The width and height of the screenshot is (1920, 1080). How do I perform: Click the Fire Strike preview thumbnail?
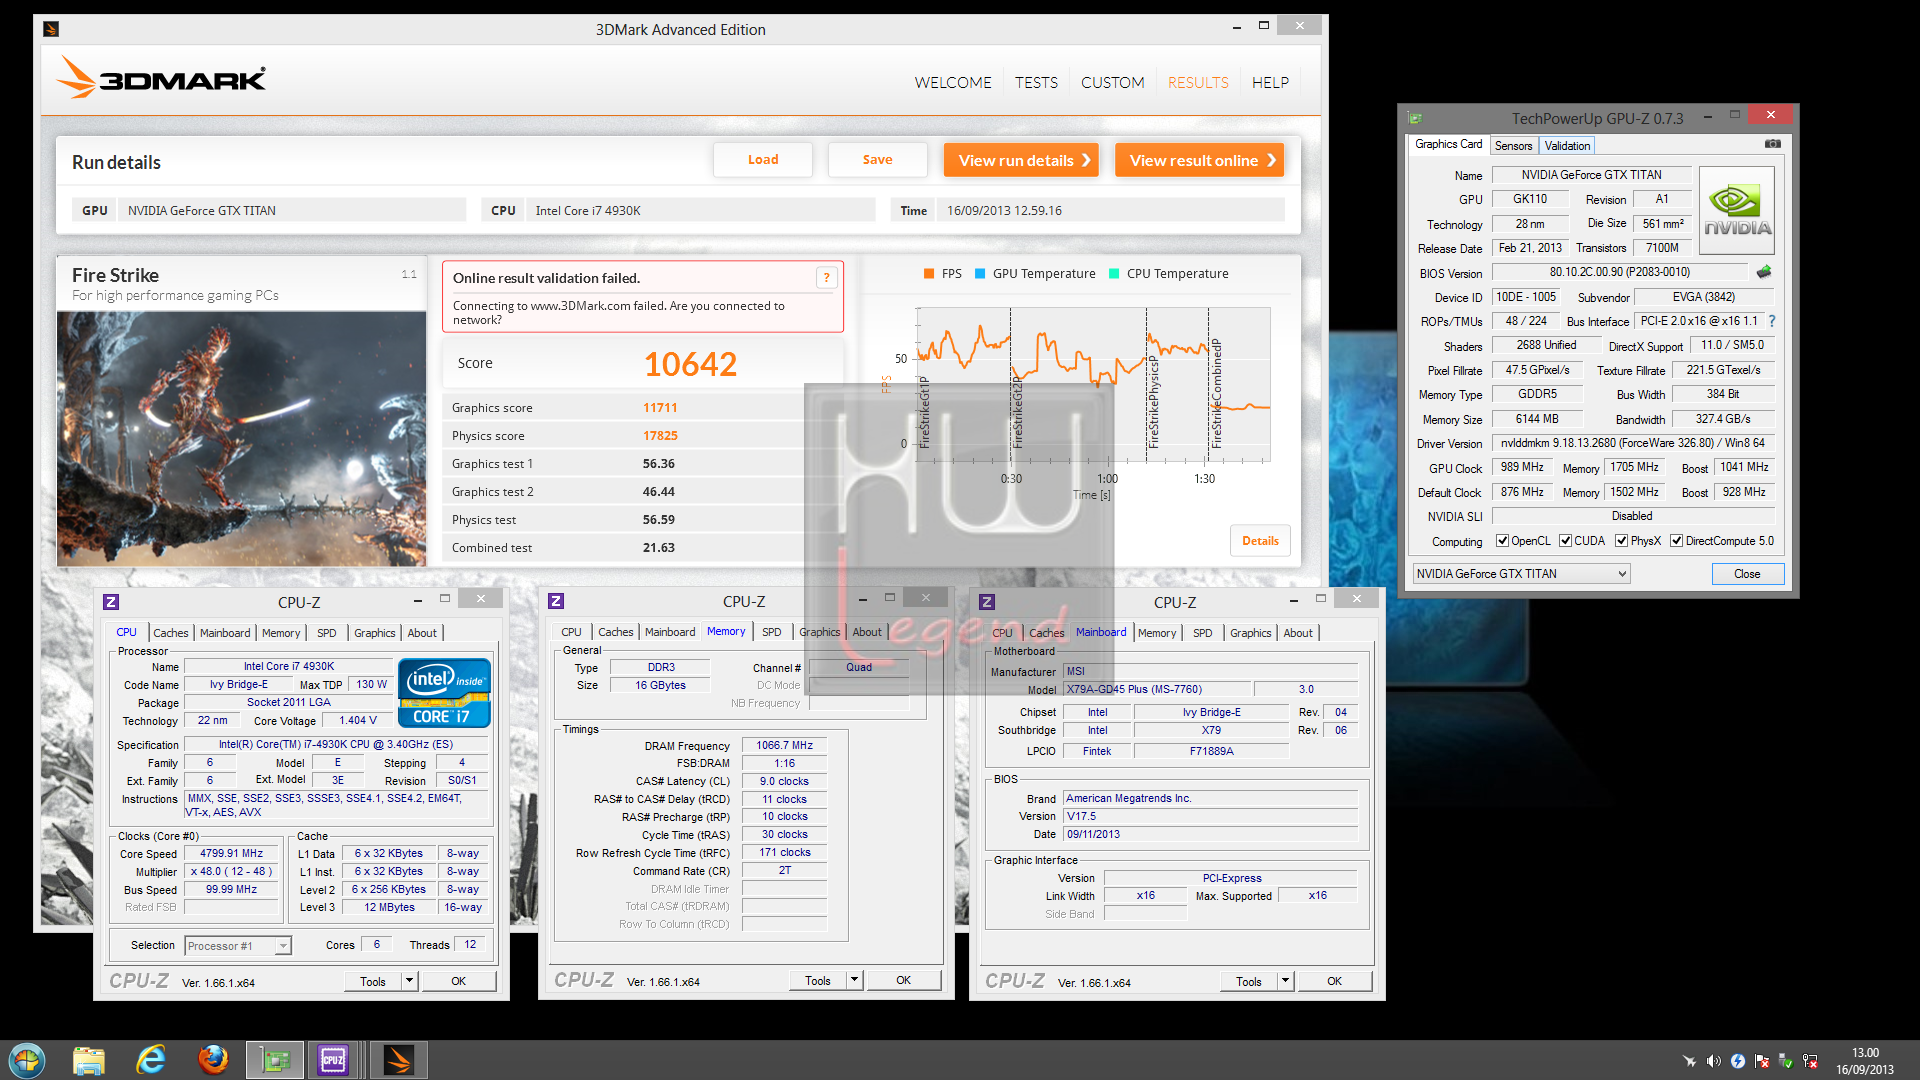(x=241, y=439)
